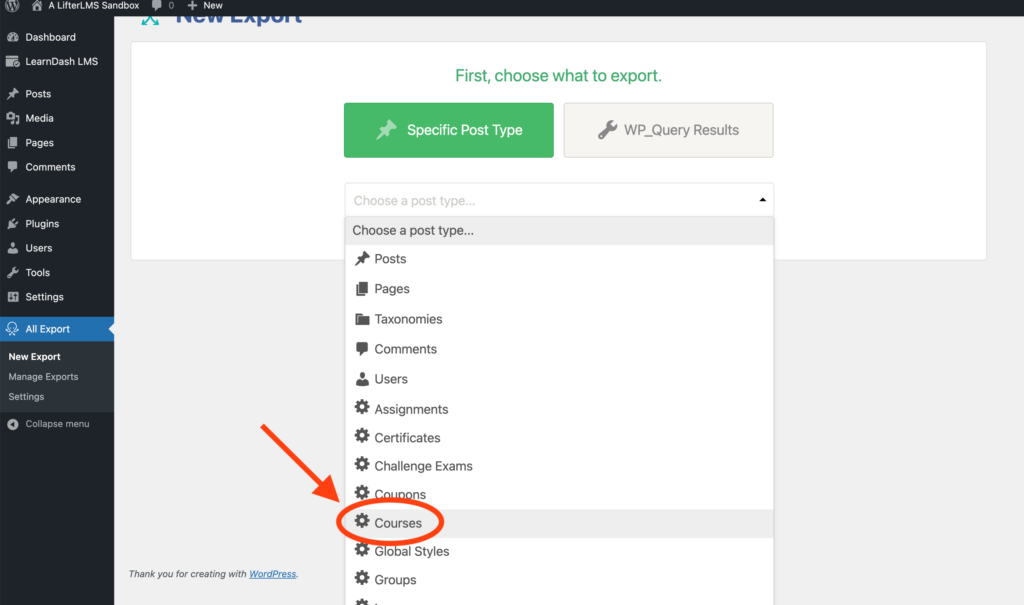Open the site home icon in admin bar

pyautogui.click(x=37, y=5)
